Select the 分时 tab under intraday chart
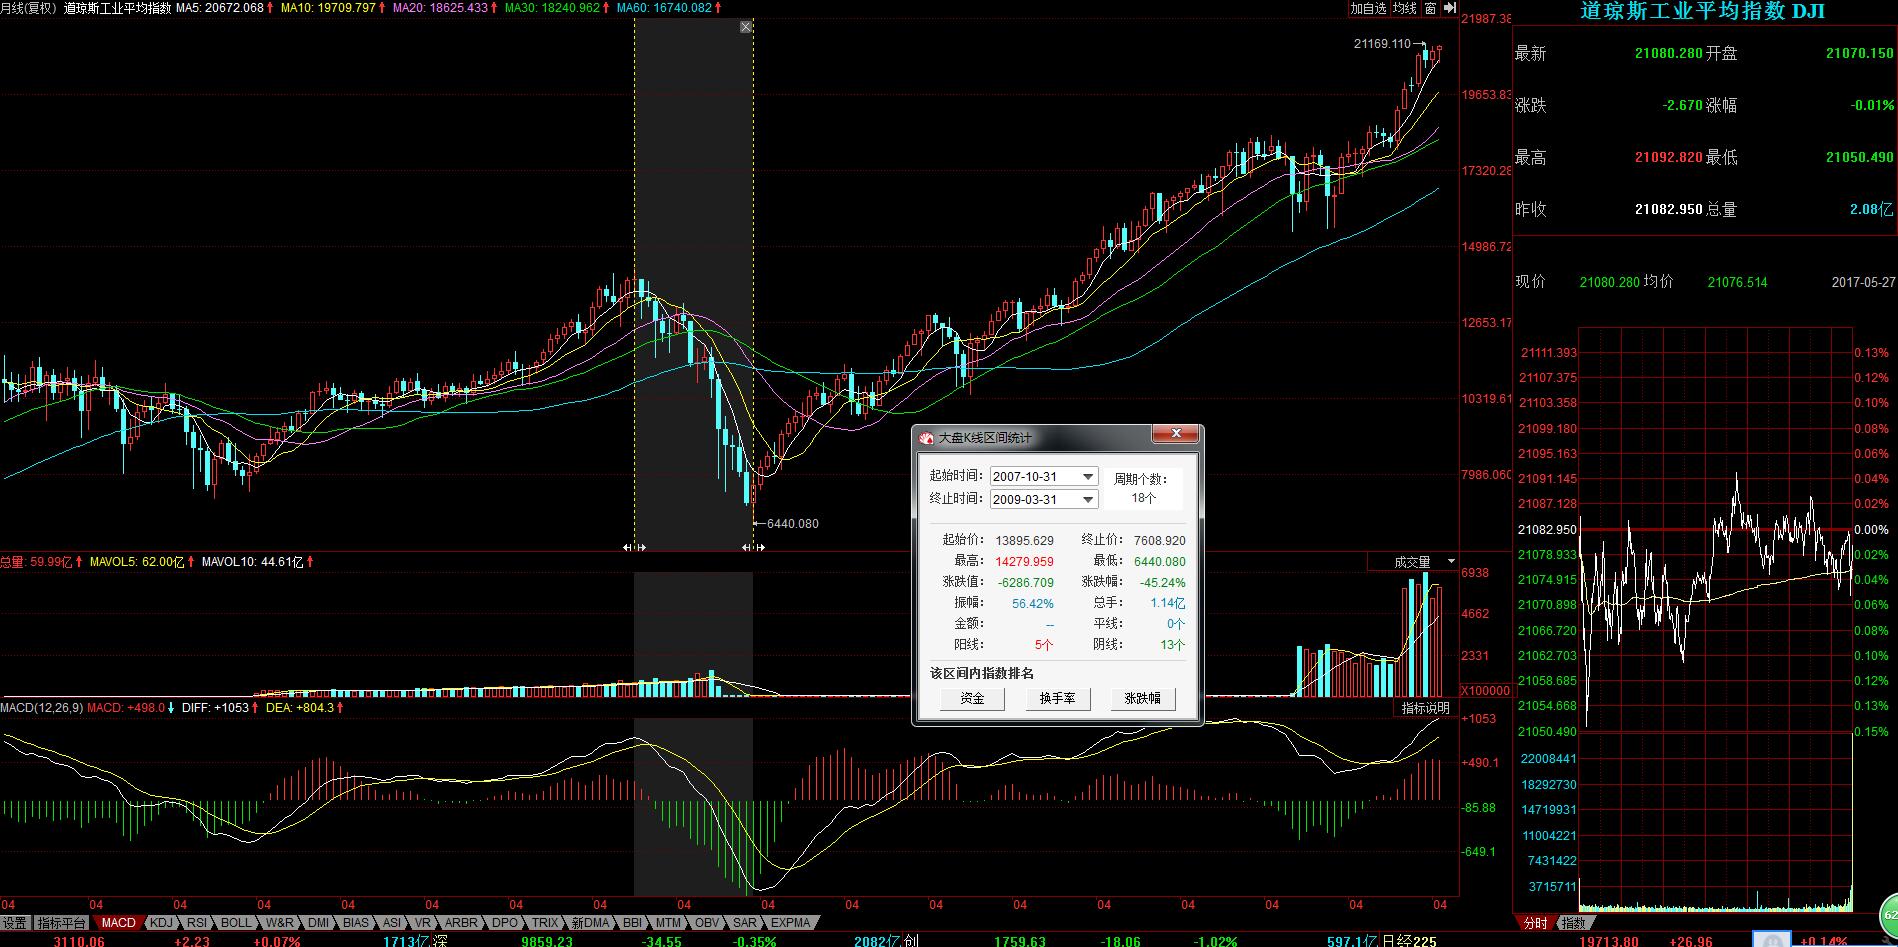The image size is (1898, 947). point(1536,923)
